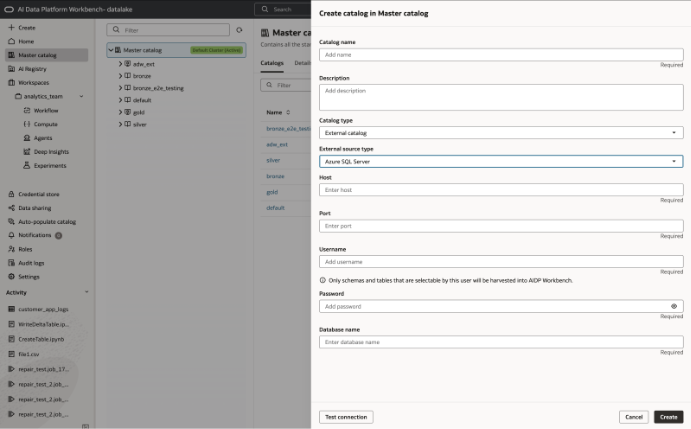
Task: Open CreateTable.ipynb notebook icon
Action: tap(11, 339)
